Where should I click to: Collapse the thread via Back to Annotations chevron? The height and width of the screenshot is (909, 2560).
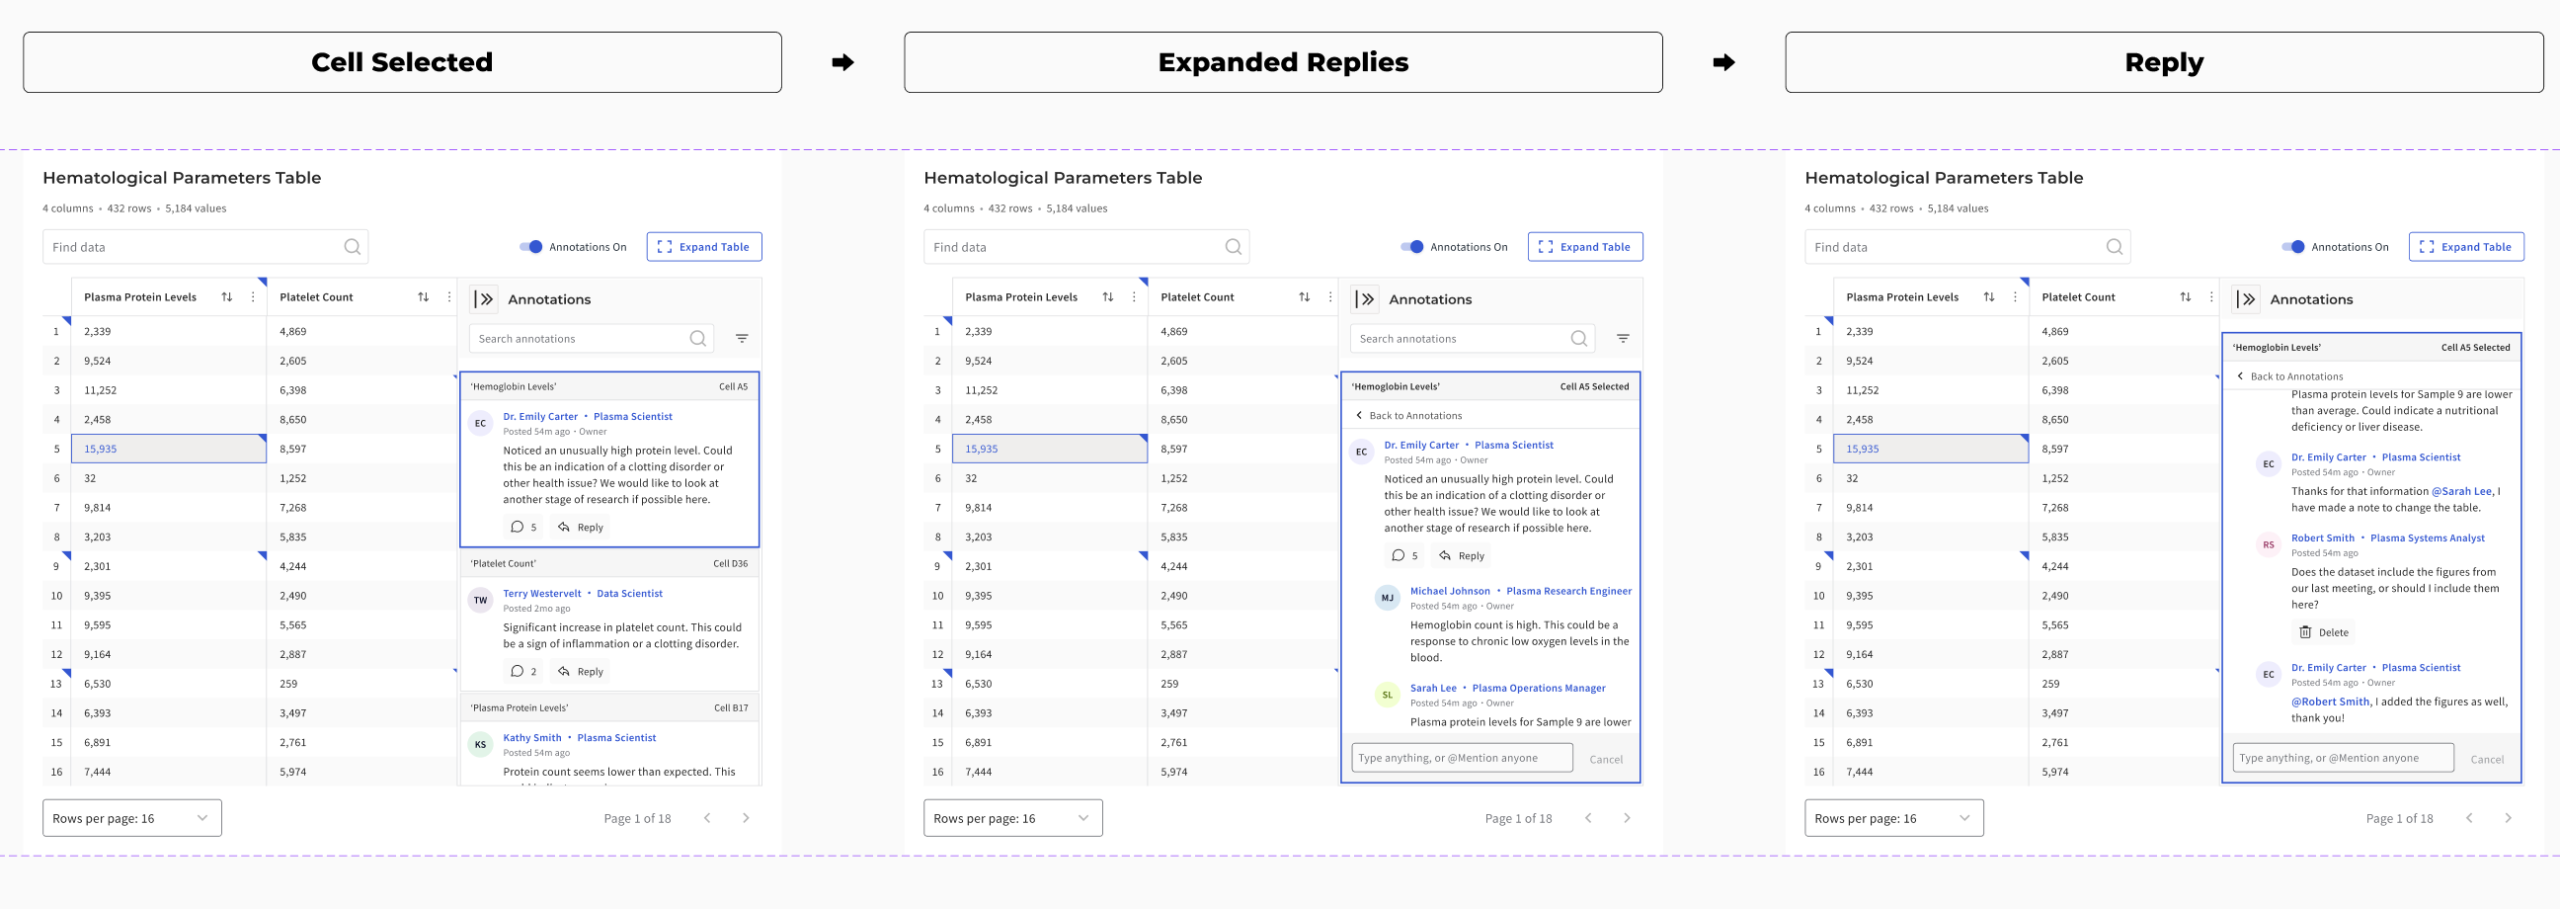[x=1359, y=414]
